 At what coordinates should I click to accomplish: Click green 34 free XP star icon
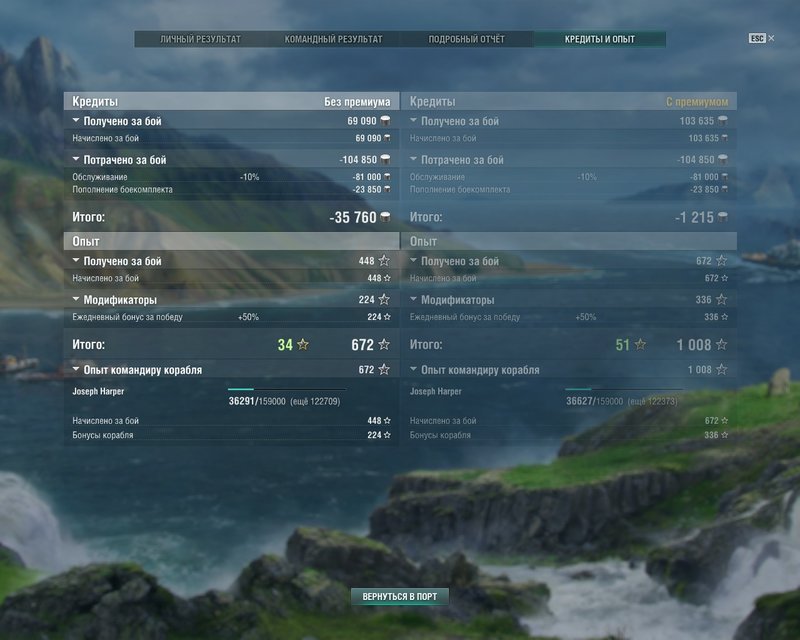303,344
